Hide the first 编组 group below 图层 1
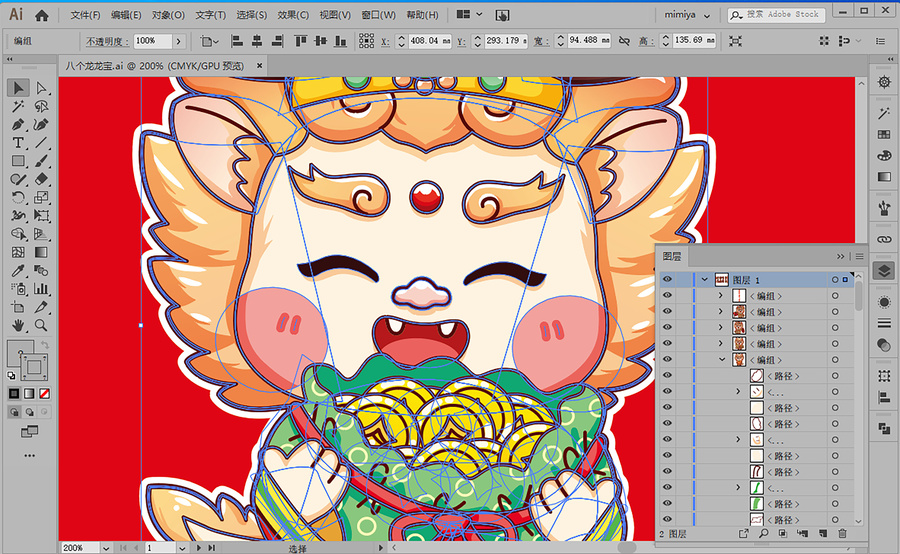The width and height of the screenshot is (900, 554). coord(667,296)
